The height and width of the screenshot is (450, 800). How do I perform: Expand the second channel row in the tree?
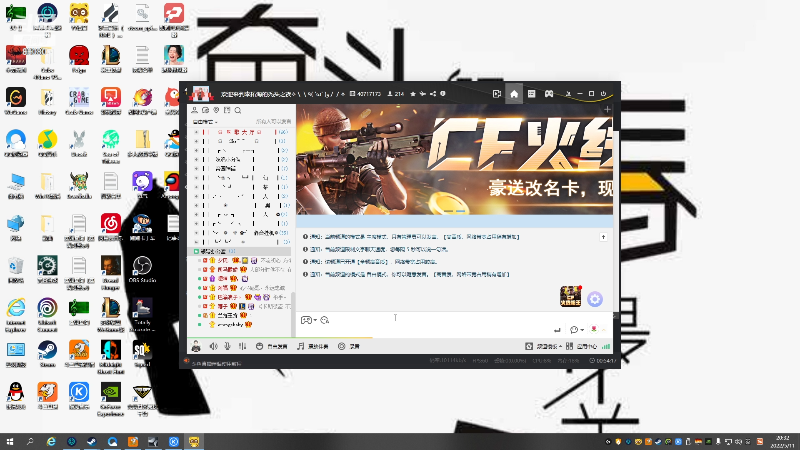click(x=196, y=141)
